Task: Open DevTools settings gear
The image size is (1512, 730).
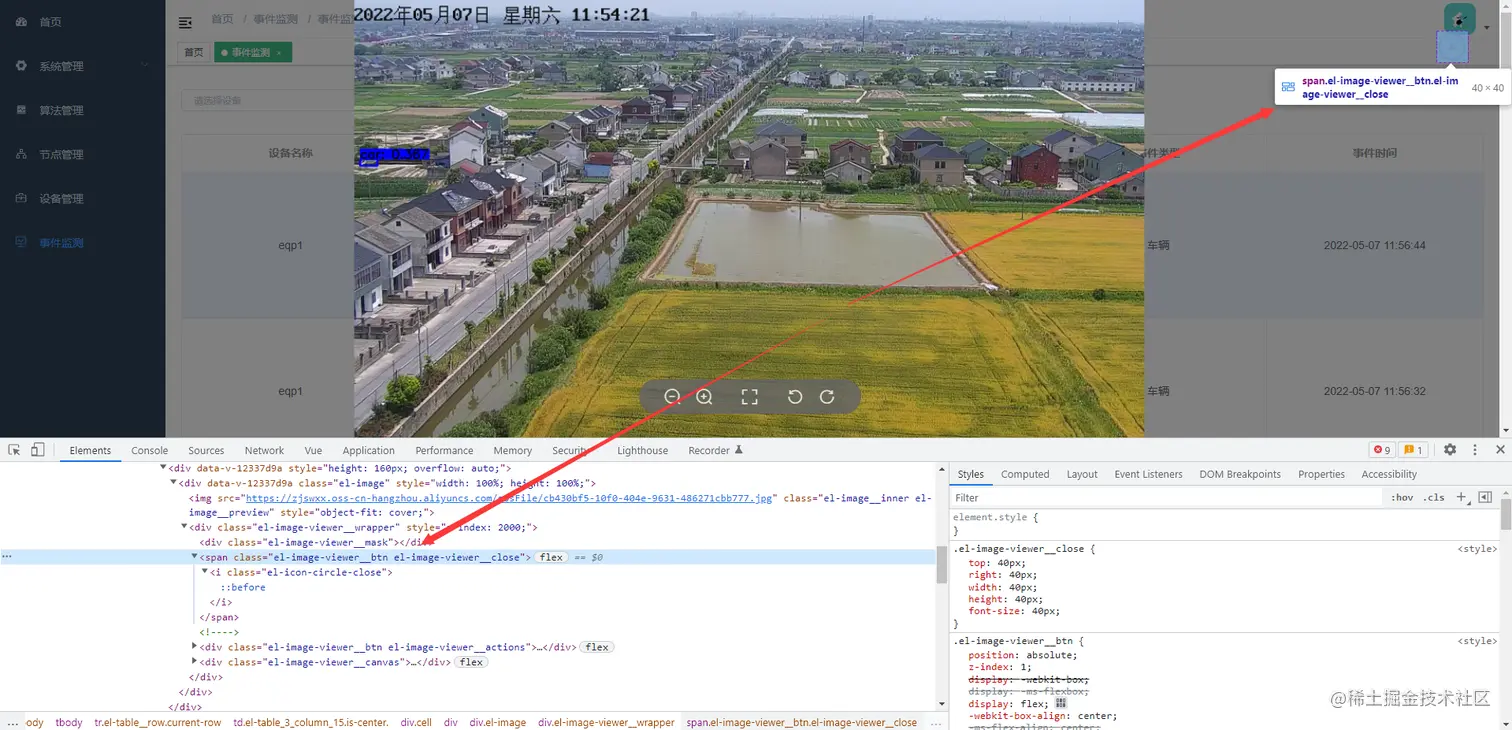Action: click(x=1450, y=450)
